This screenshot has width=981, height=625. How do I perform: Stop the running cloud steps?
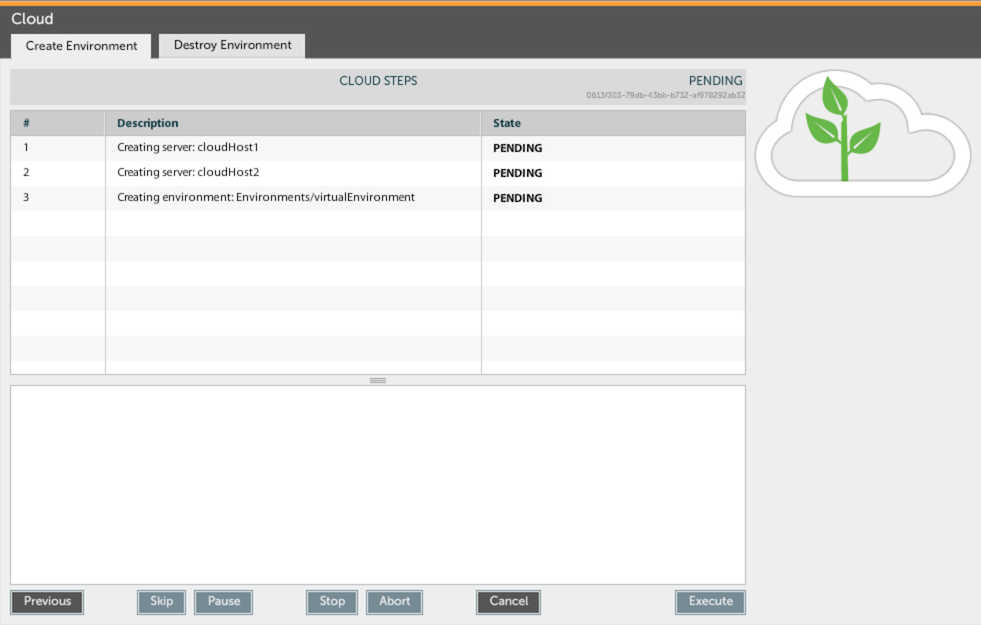pyautogui.click(x=332, y=602)
